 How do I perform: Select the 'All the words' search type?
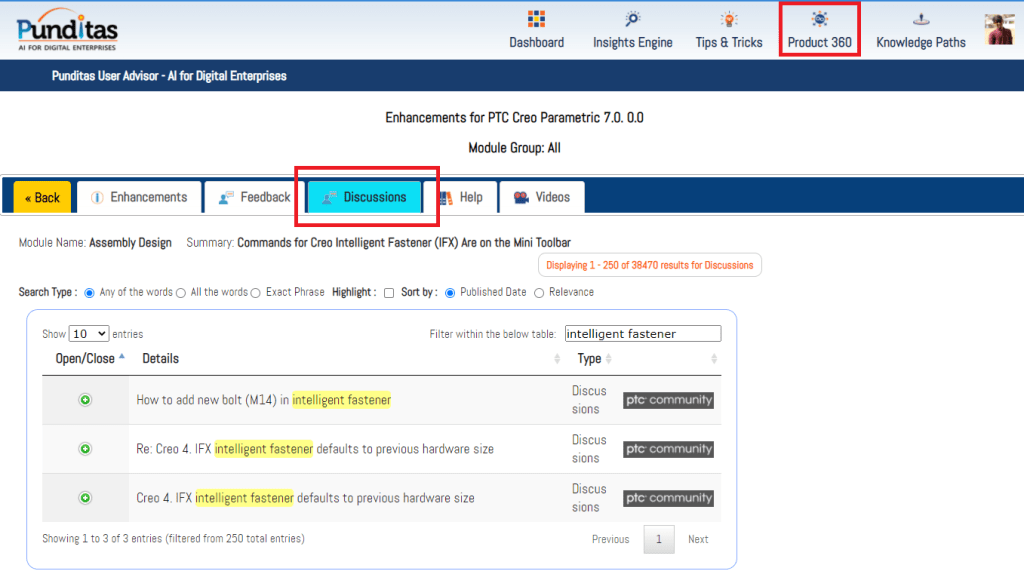(181, 293)
